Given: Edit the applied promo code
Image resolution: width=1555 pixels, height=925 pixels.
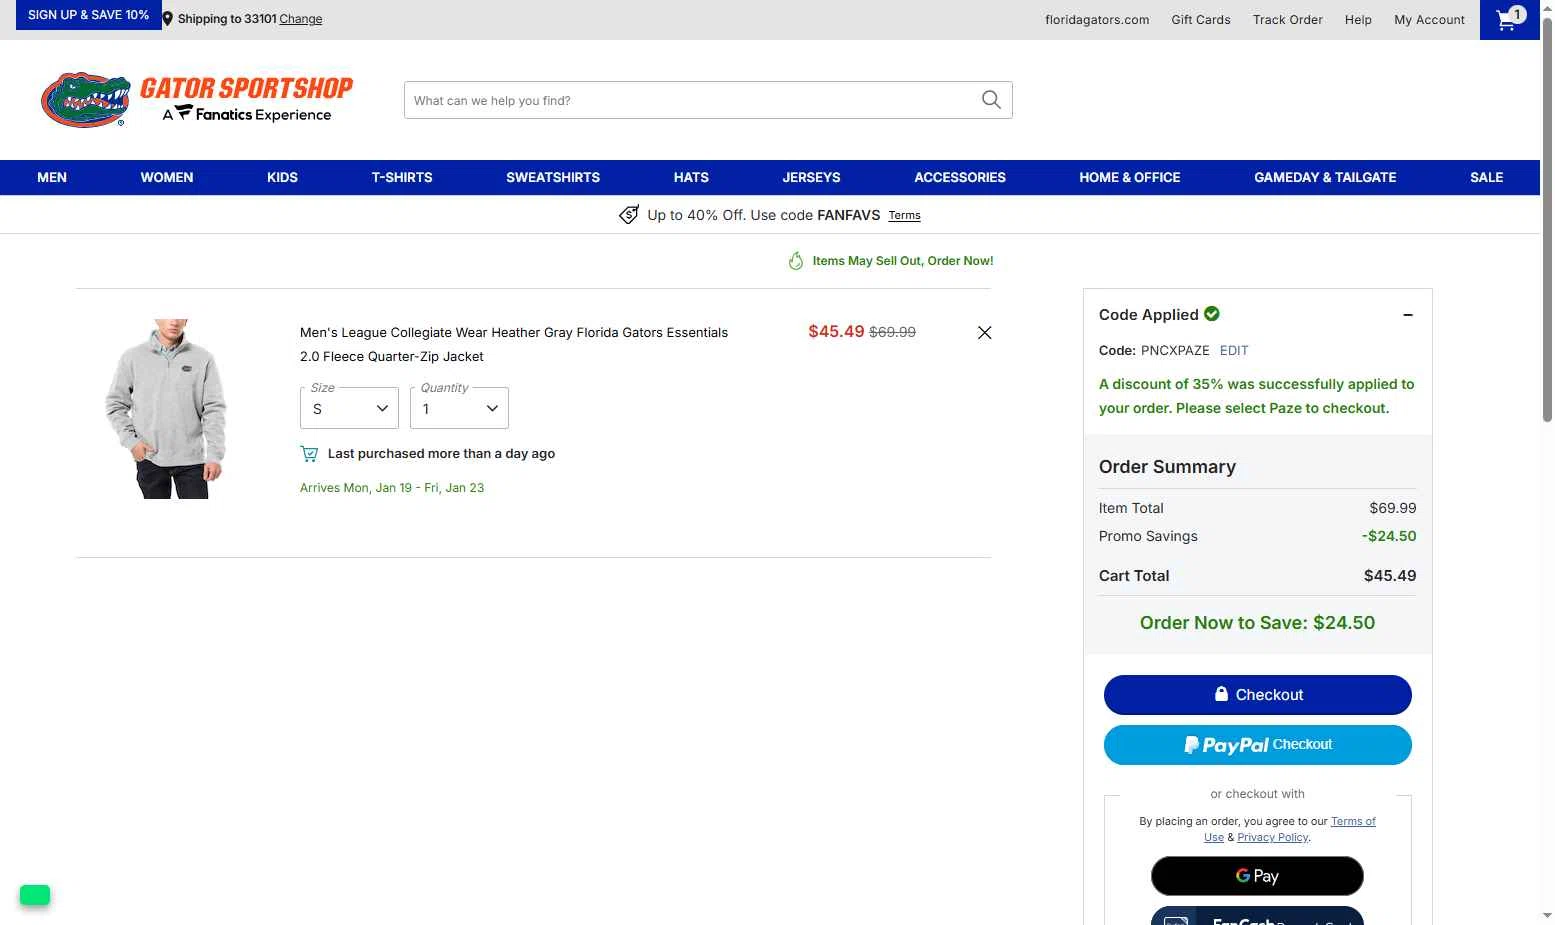Looking at the screenshot, I should pos(1234,351).
